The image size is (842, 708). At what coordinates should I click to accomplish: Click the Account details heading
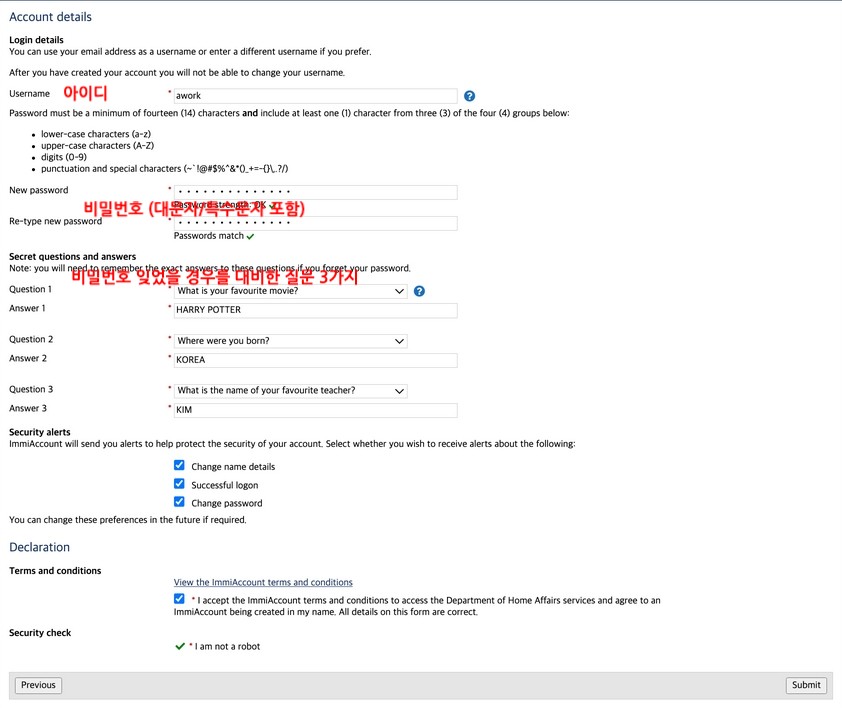tap(50, 17)
